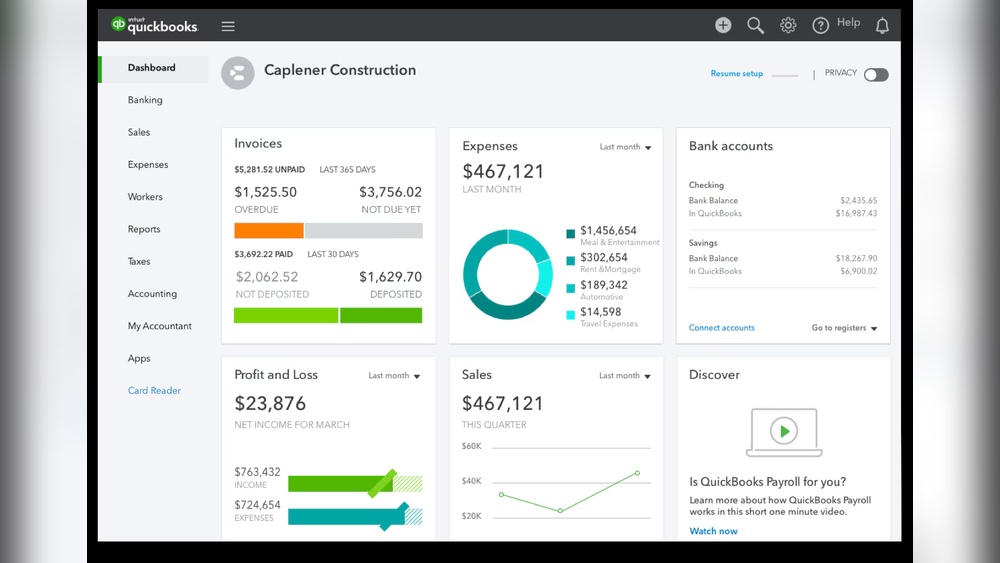The height and width of the screenshot is (563, 1000).
Task: Click the Automotive legend swatch
Action: tap(571, 288)
